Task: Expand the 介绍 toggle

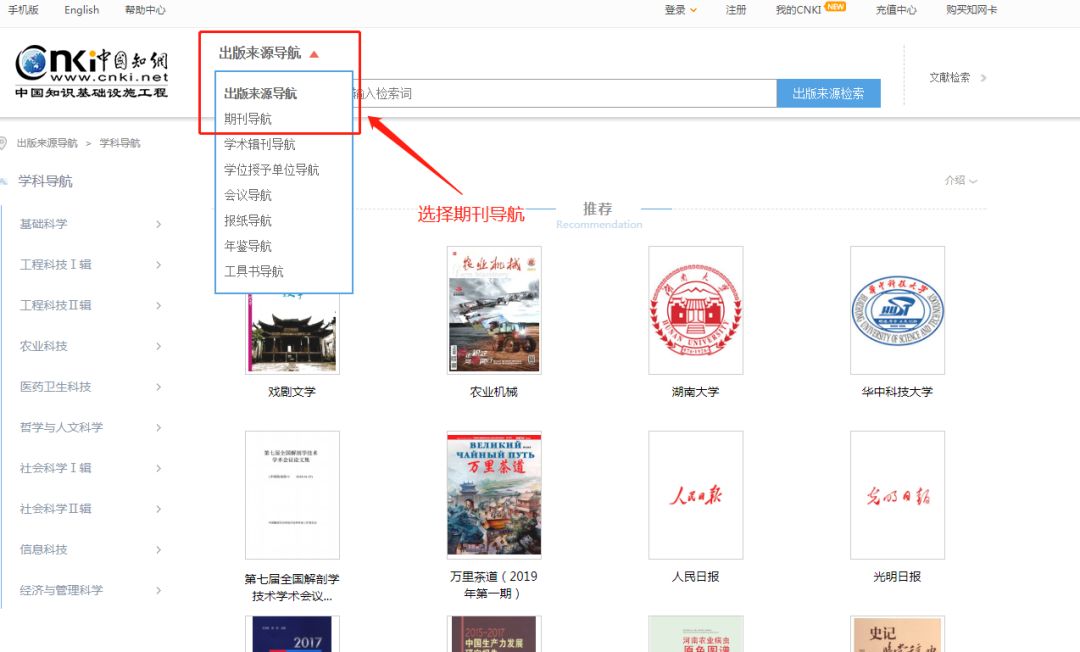Action: [x=961, y=180]
